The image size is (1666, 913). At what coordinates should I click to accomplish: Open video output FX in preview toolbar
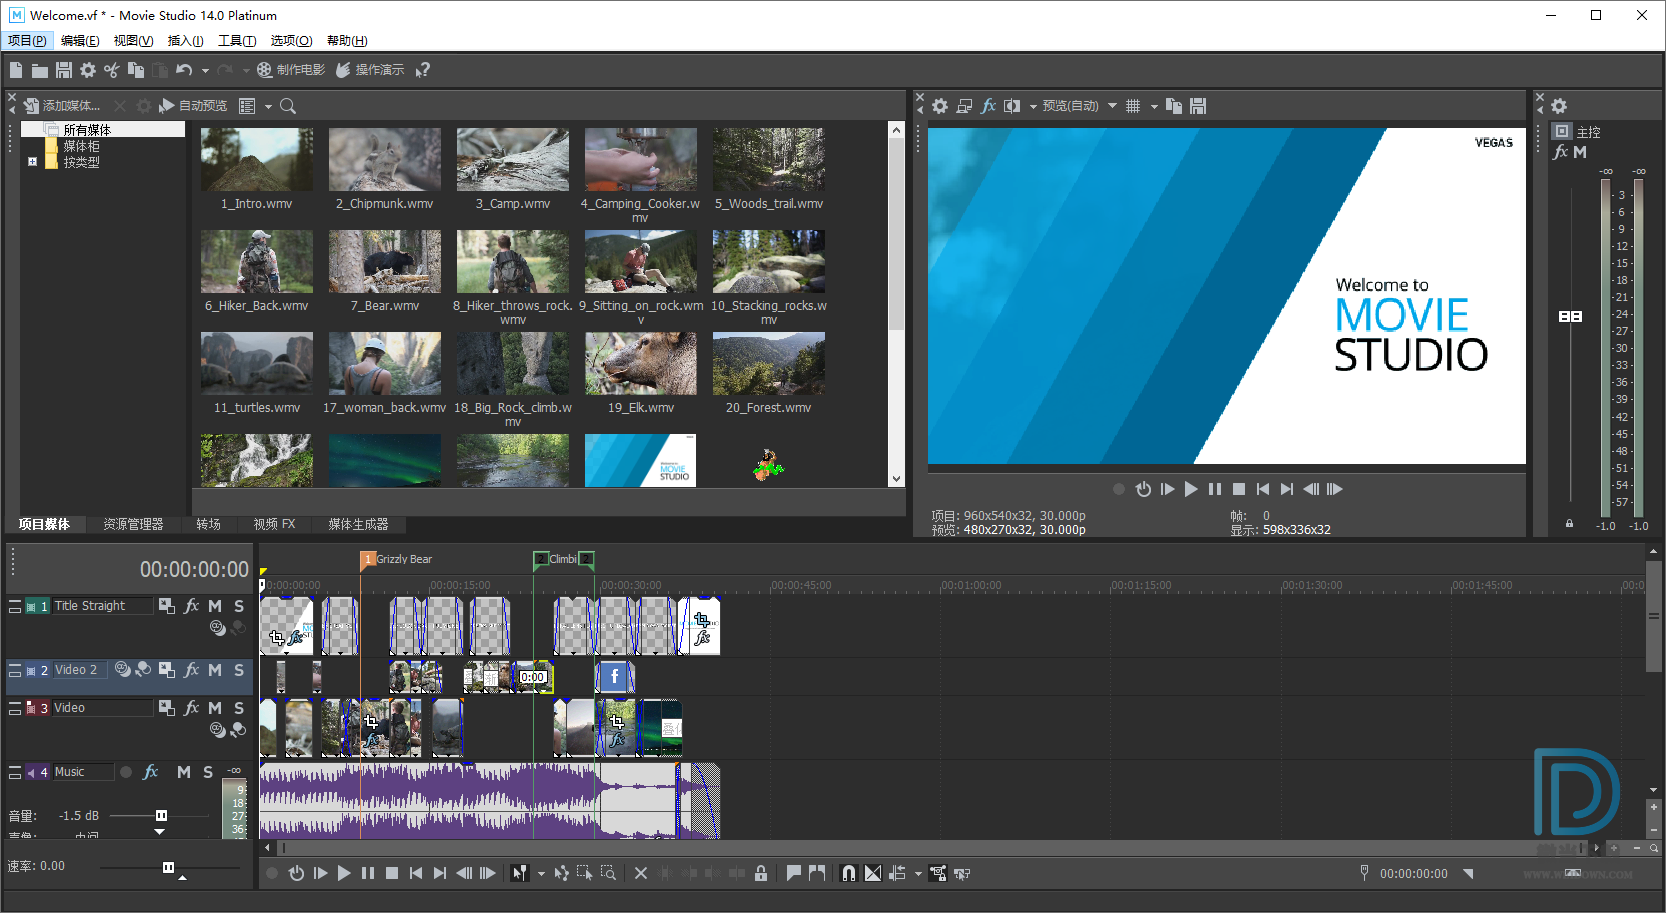tap(988, 106)
